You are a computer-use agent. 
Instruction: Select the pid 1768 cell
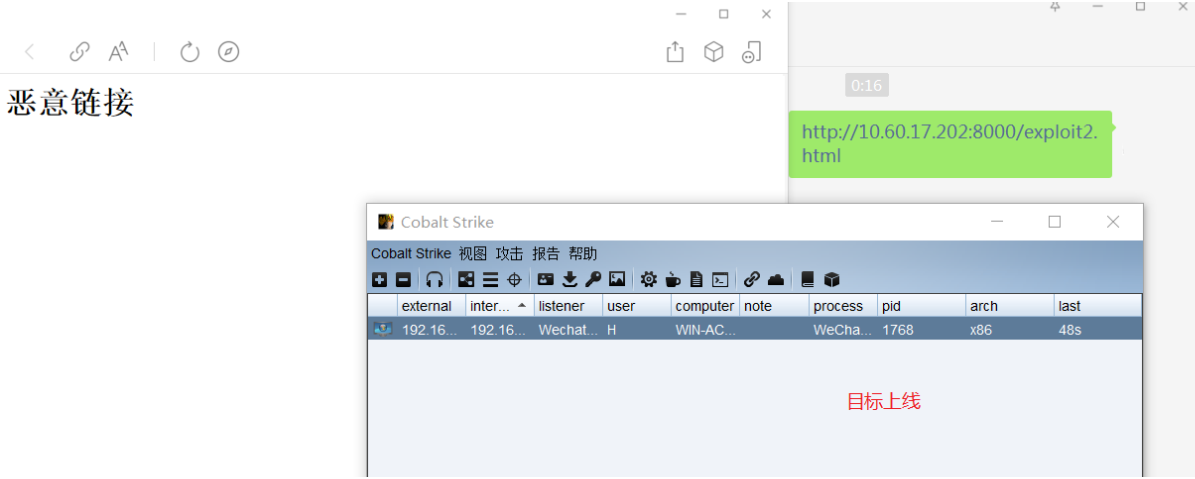click(x=921, y=330)
